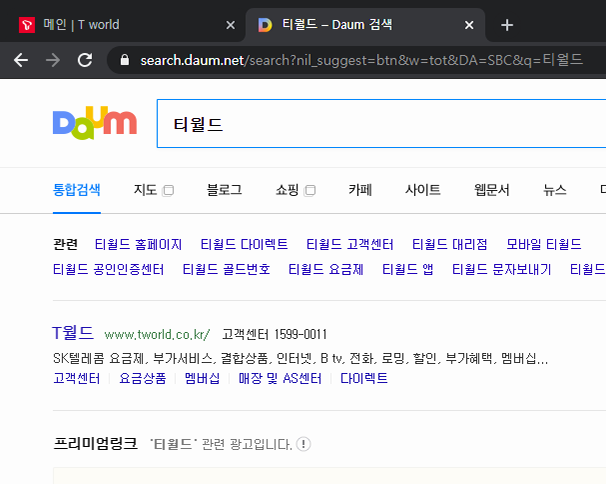Image resolution: width=606 pixels, height=484 pixels.
Task: Click the T world tab favicon
Action: click(27, 25)
